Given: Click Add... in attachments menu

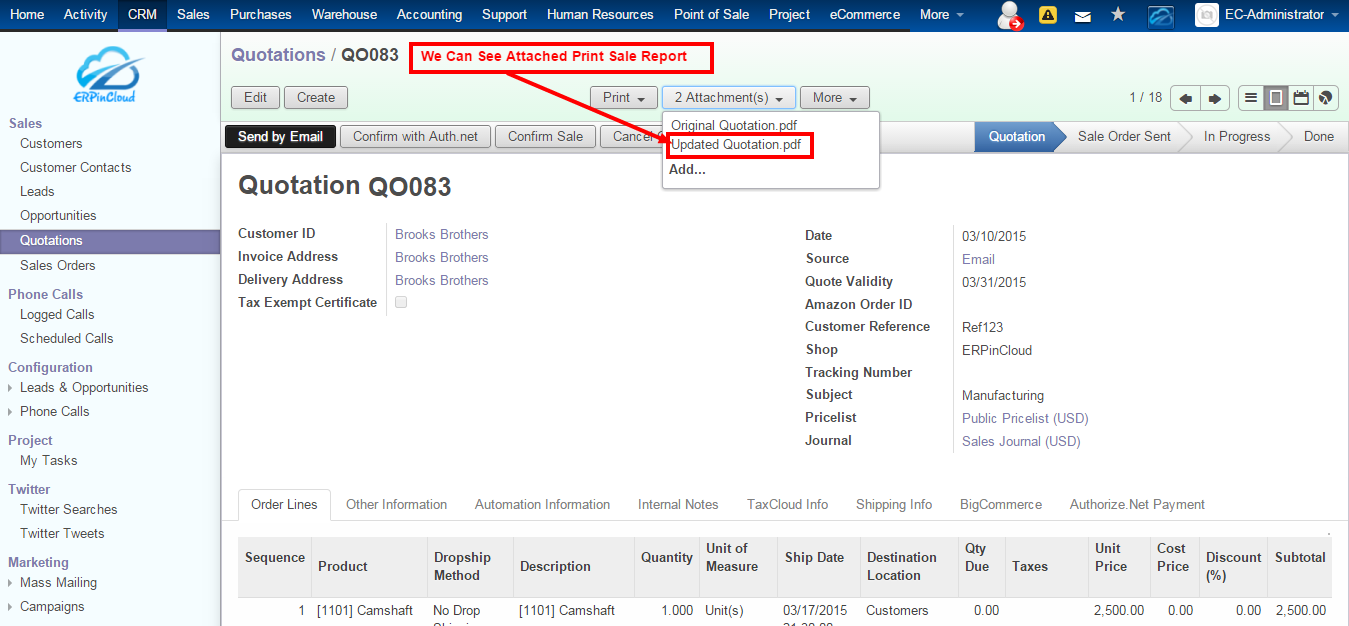Looking at the screenshot, I should pos(687,170).
